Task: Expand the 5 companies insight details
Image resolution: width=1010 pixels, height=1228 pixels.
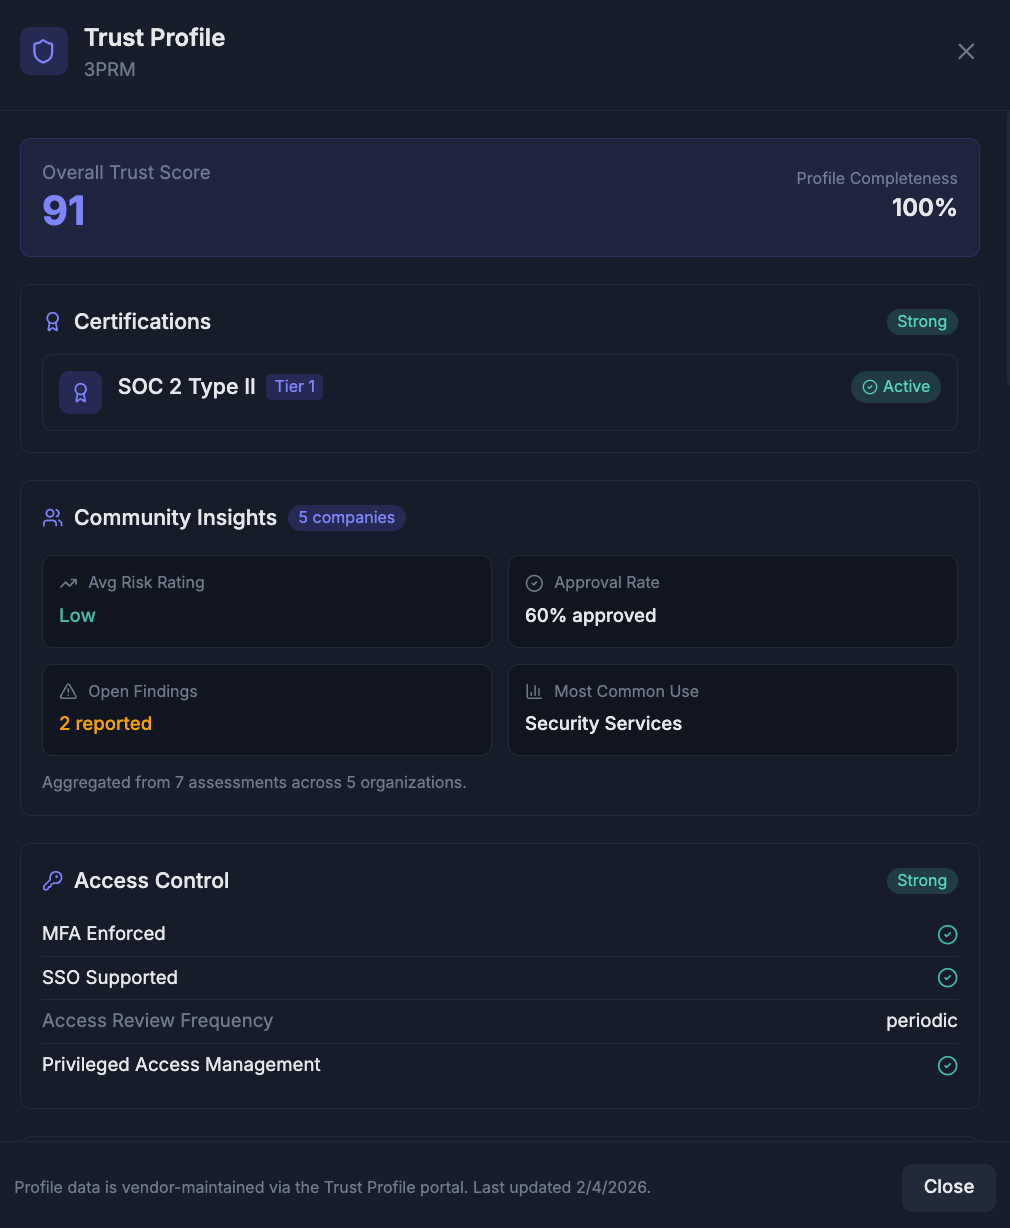Action: point(346,517)
